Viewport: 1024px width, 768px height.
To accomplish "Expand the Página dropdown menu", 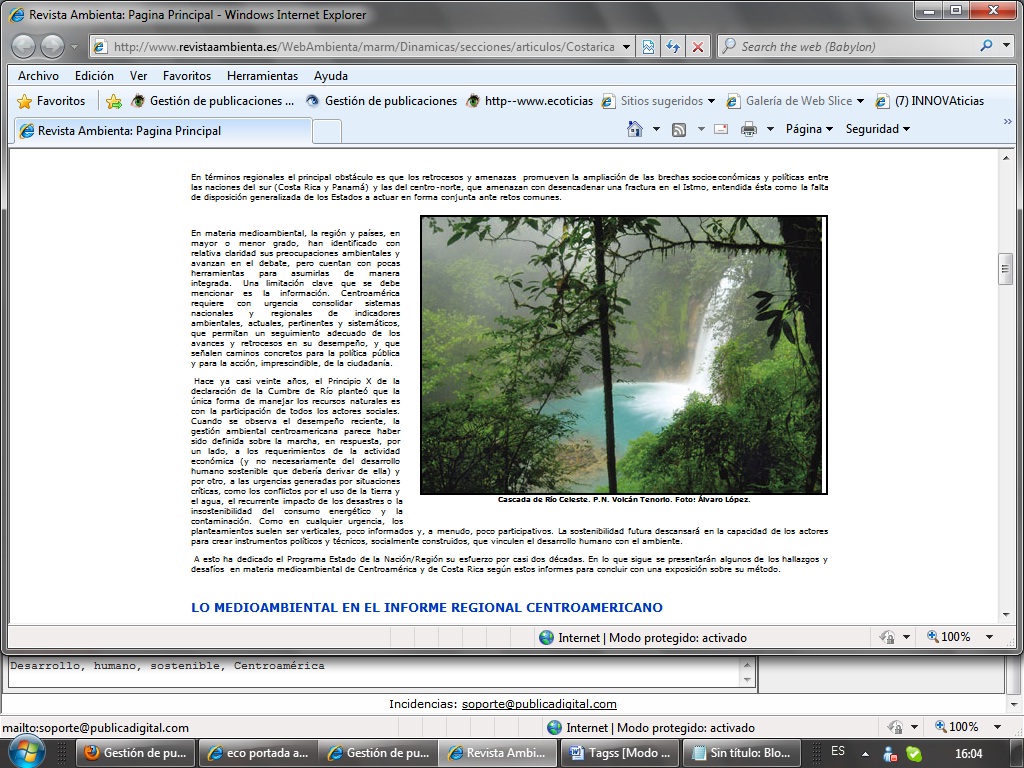I will coord(809,129).
